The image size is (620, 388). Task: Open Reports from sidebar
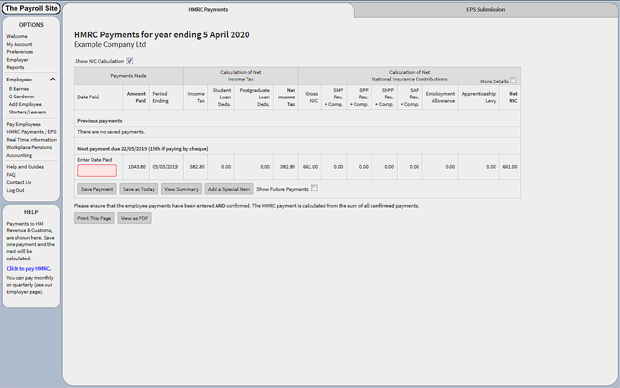click(15, 67)
